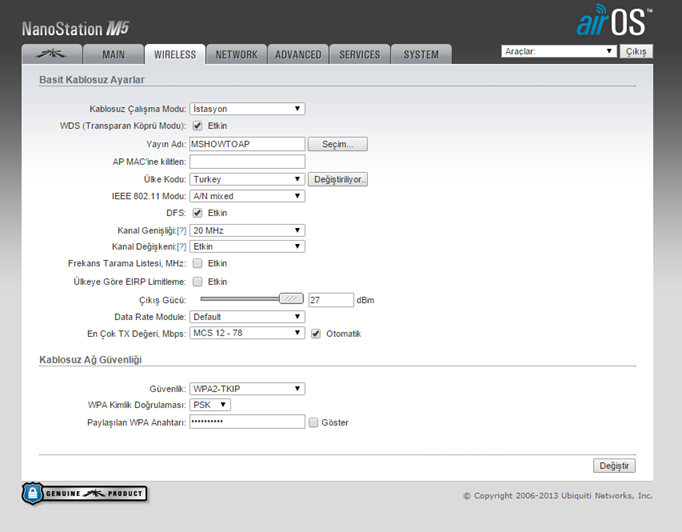Click the Çıkış logout button
This screenshot has width=682, height=532.
pyautogui.click(x=636, y=51)
